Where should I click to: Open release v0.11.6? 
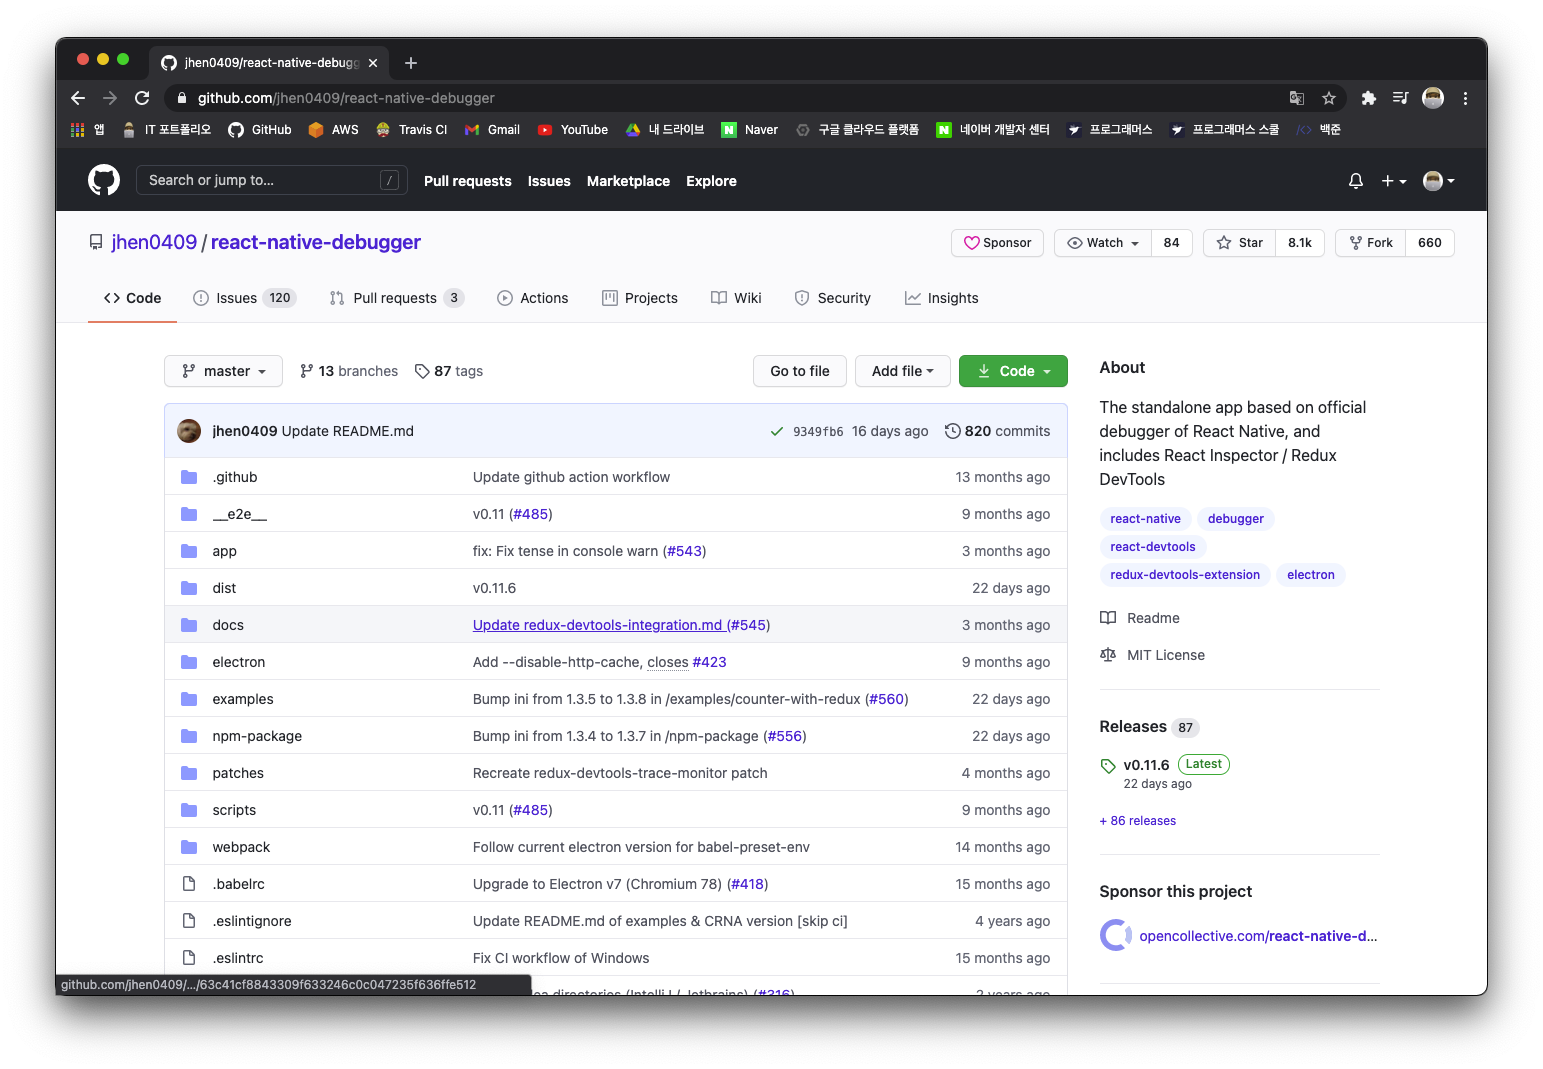tap(1146, 765)
